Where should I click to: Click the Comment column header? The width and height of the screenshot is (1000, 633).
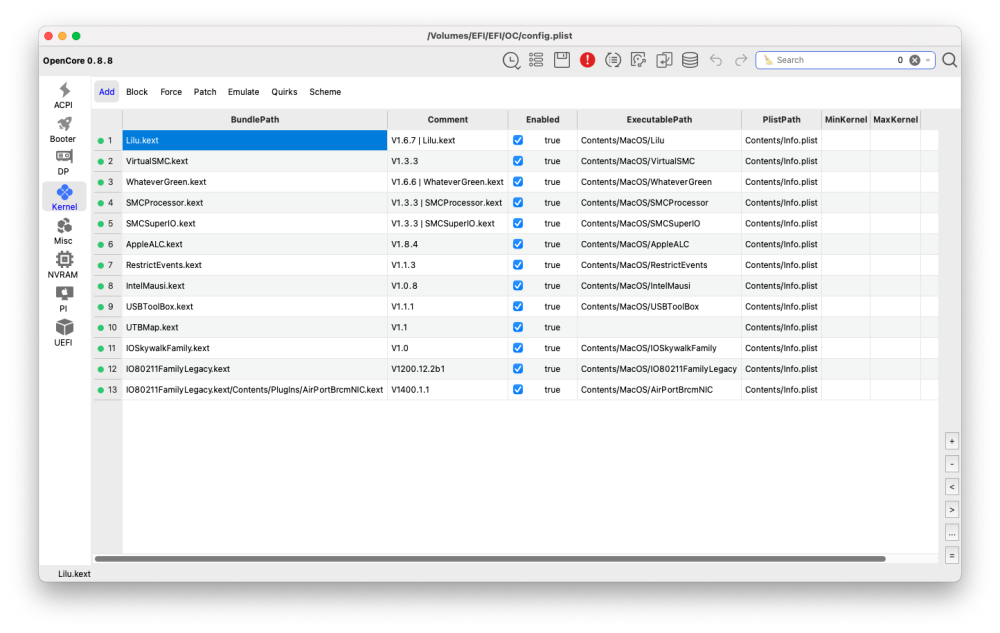click(447, 119)
